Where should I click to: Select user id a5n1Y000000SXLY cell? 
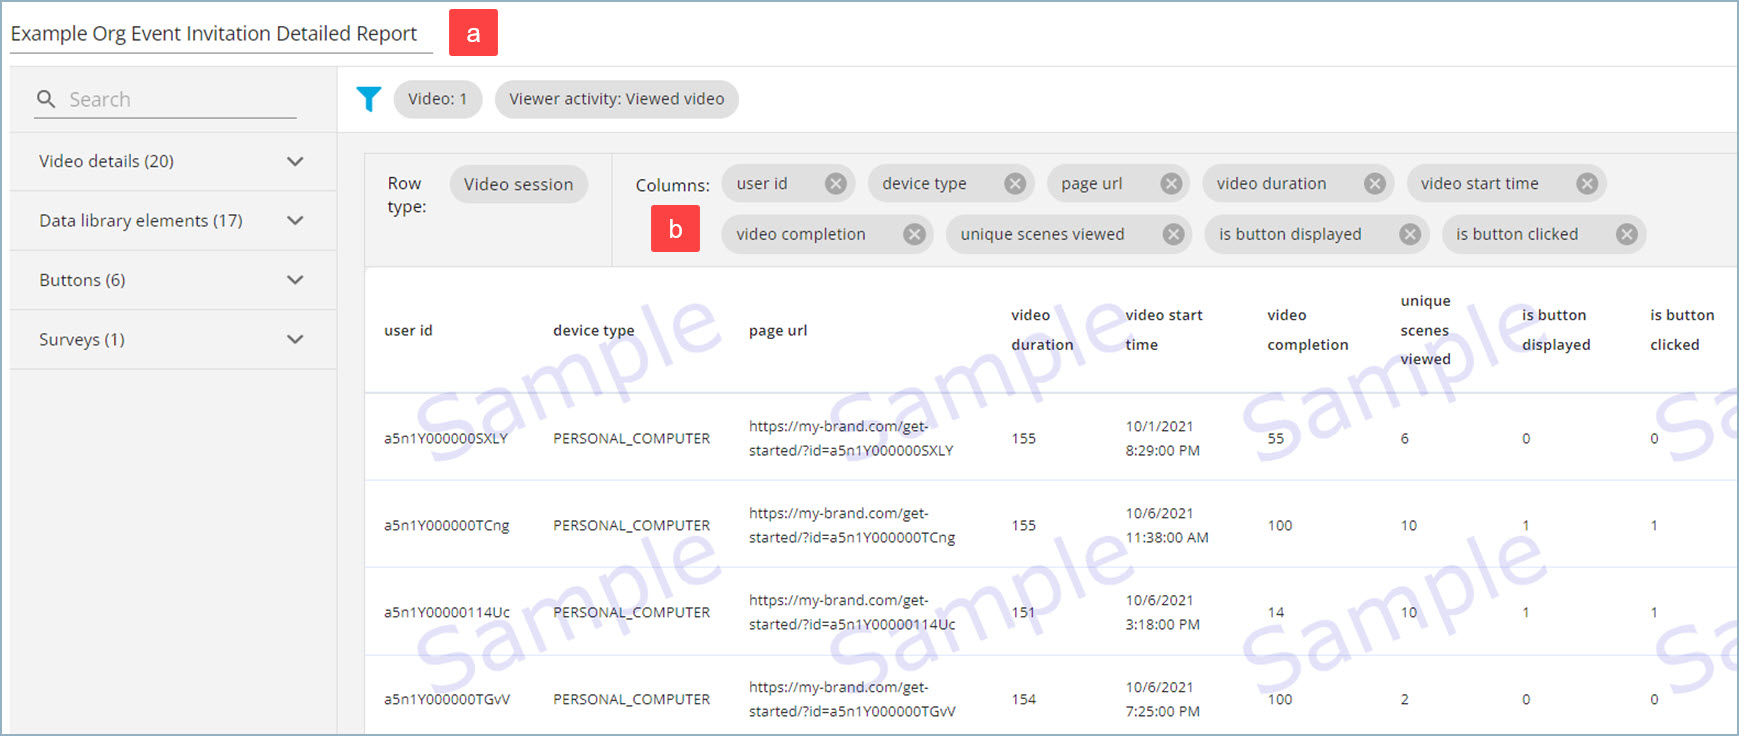pos(446,438)
